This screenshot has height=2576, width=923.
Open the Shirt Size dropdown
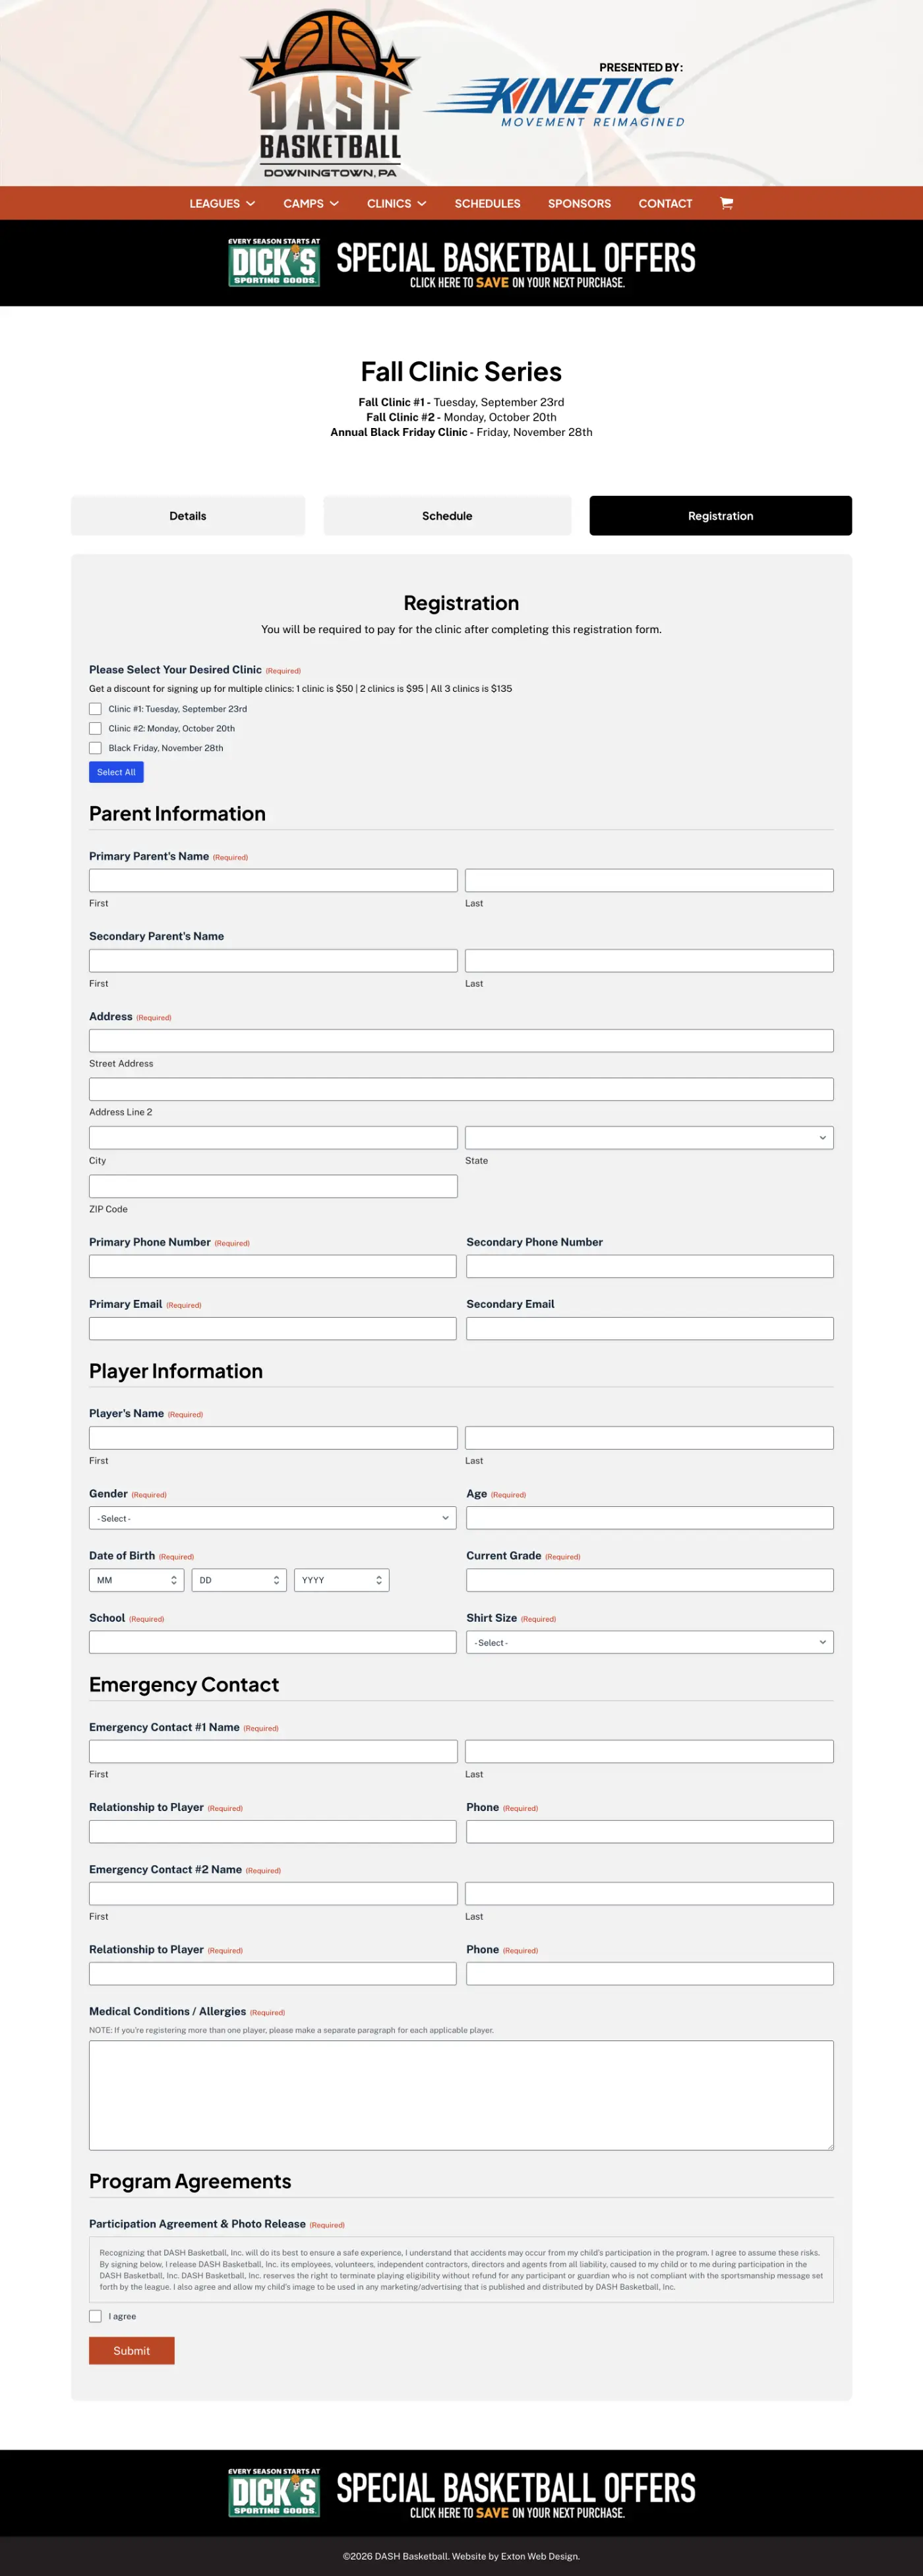coord(648,1642)
